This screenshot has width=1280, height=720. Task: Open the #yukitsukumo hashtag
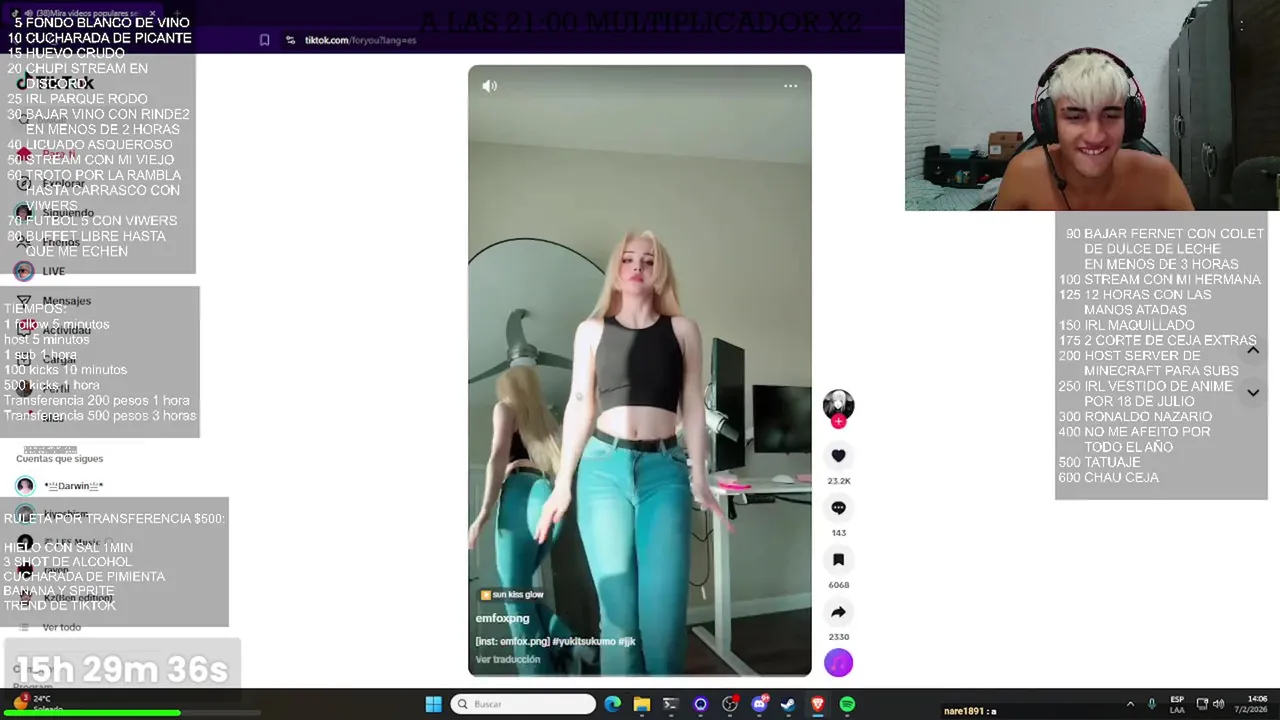point(584,641)
